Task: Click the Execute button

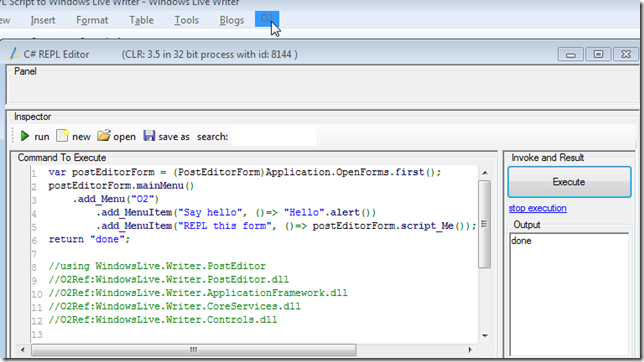Action: point(569,182)
